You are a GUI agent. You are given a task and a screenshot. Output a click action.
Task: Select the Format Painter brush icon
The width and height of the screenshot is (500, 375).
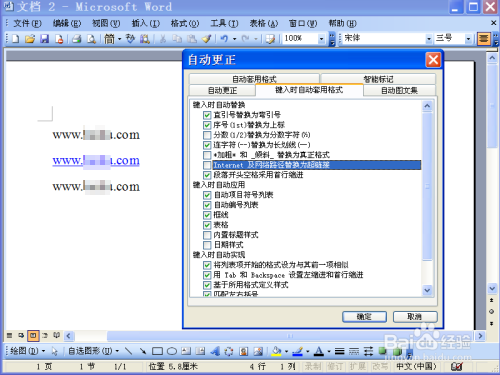tap(206, 39)
